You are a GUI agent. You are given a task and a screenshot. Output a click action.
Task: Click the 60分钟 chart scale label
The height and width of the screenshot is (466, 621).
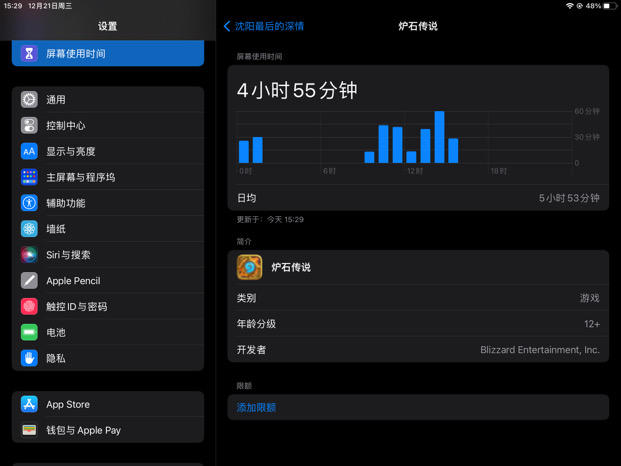(x=587, y=111)
